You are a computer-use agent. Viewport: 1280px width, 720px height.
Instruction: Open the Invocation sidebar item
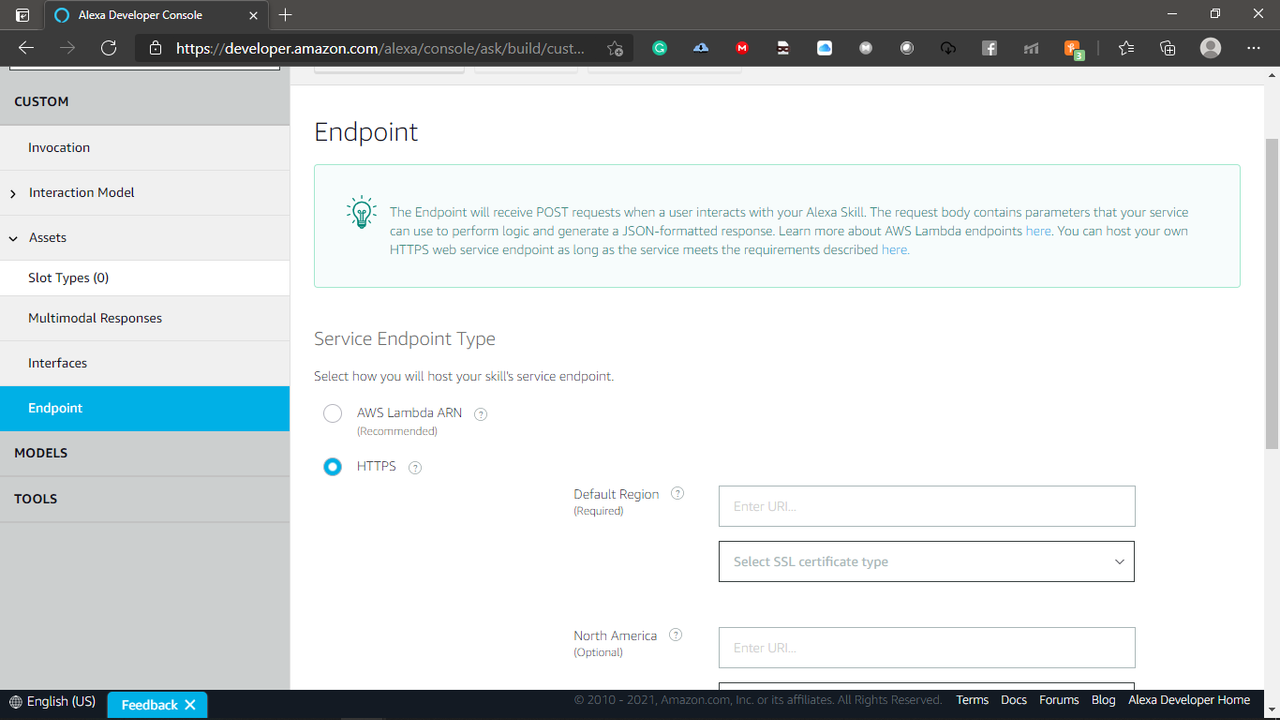145,148
